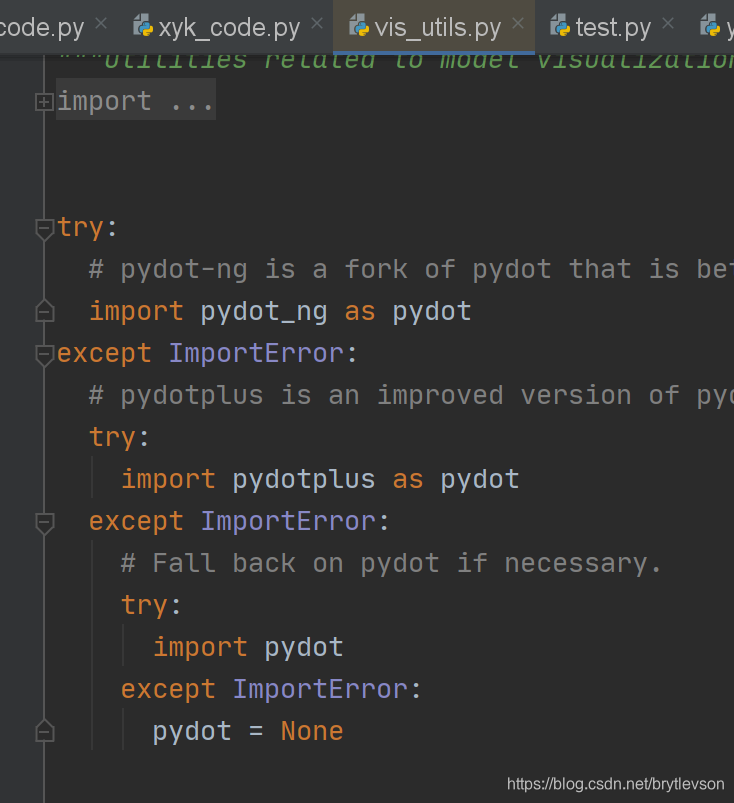Click the 'None' keyword in pydot assignment
Viewport: 734px width, 803px height.
click(x=312, y=731)
